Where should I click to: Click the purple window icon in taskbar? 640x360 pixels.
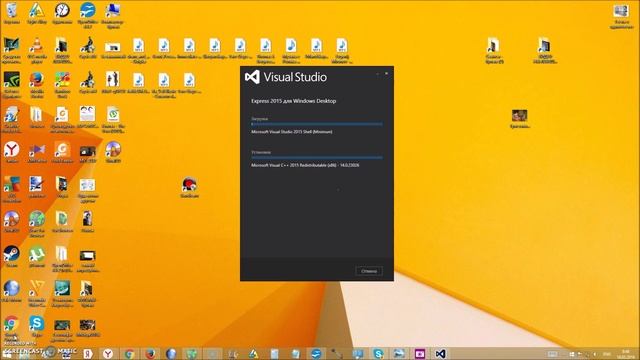(420, 354)
